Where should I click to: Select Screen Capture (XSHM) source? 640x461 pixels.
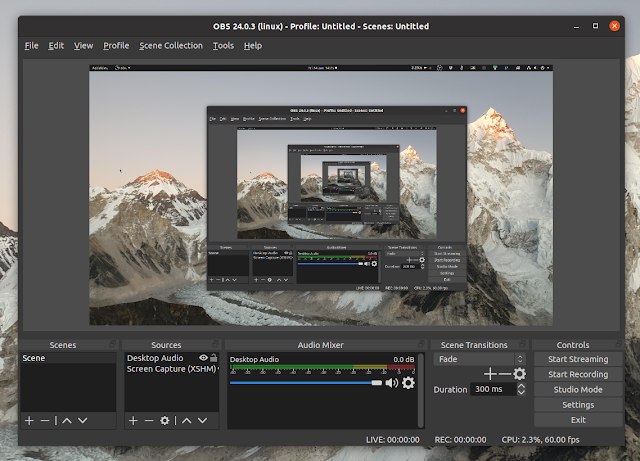[168, 369]
